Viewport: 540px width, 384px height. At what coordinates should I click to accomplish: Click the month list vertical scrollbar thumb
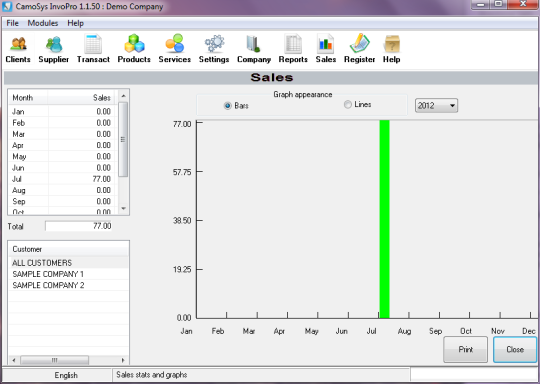(x=123, y=139)
